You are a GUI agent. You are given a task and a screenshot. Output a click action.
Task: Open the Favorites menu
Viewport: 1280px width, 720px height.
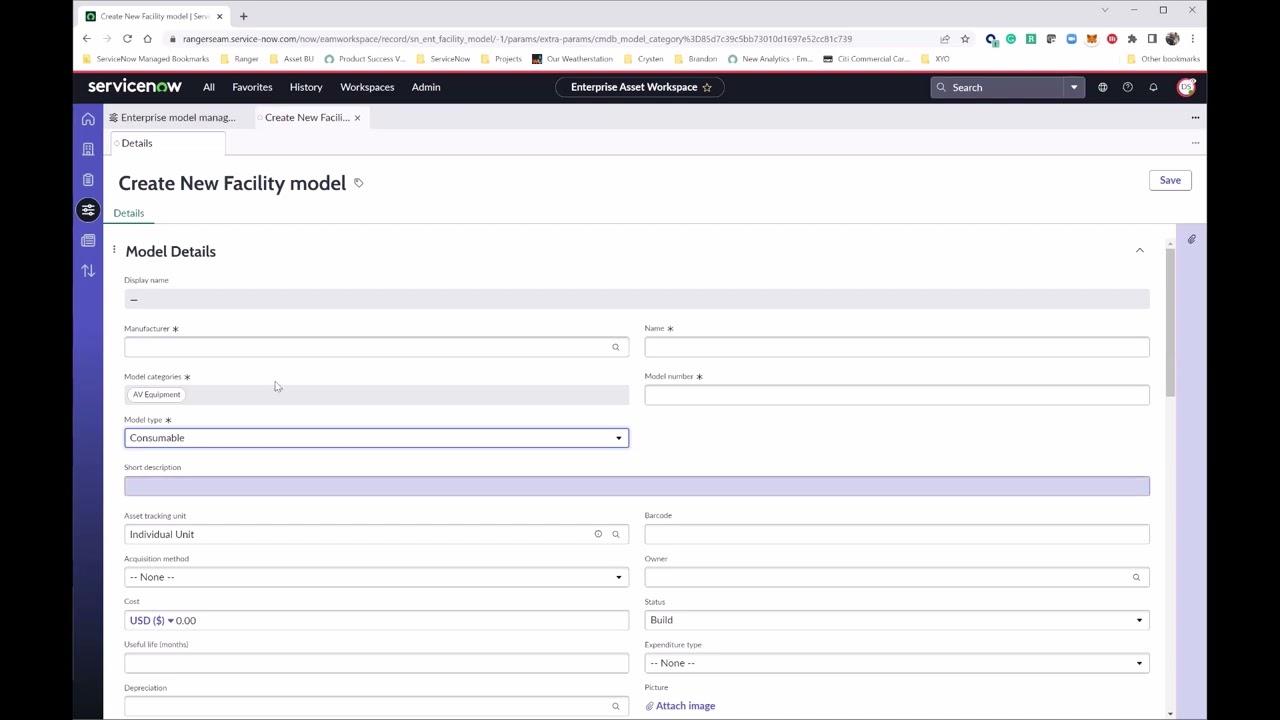point(252,87)
